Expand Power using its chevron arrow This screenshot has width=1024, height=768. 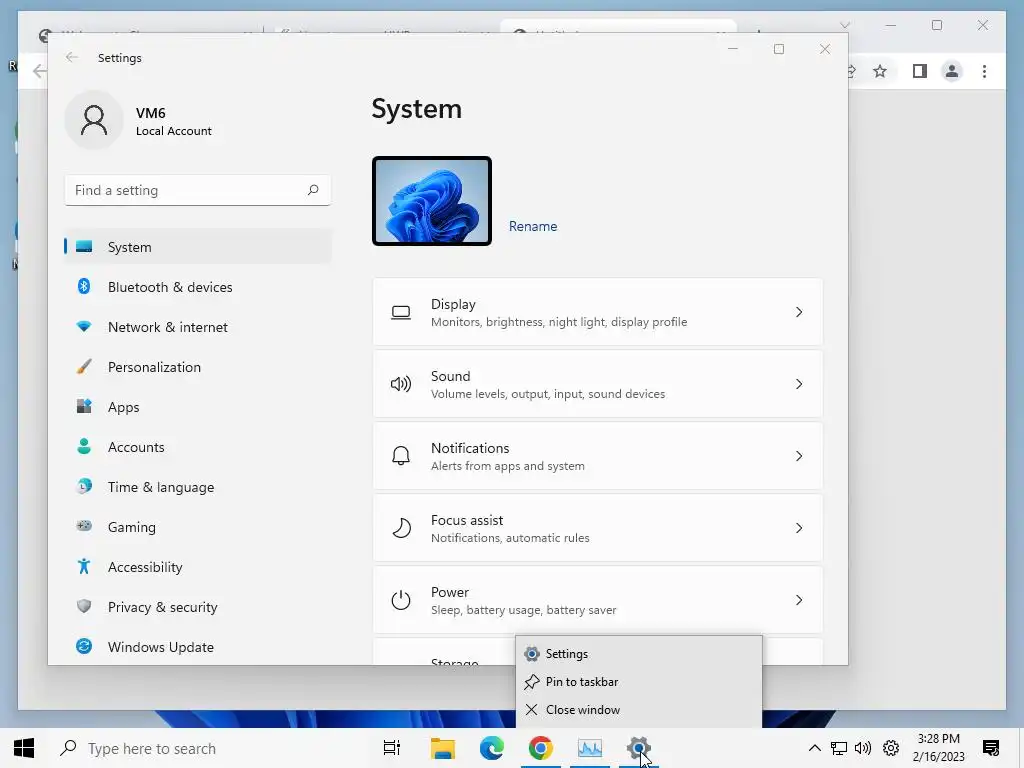[799, 600]
